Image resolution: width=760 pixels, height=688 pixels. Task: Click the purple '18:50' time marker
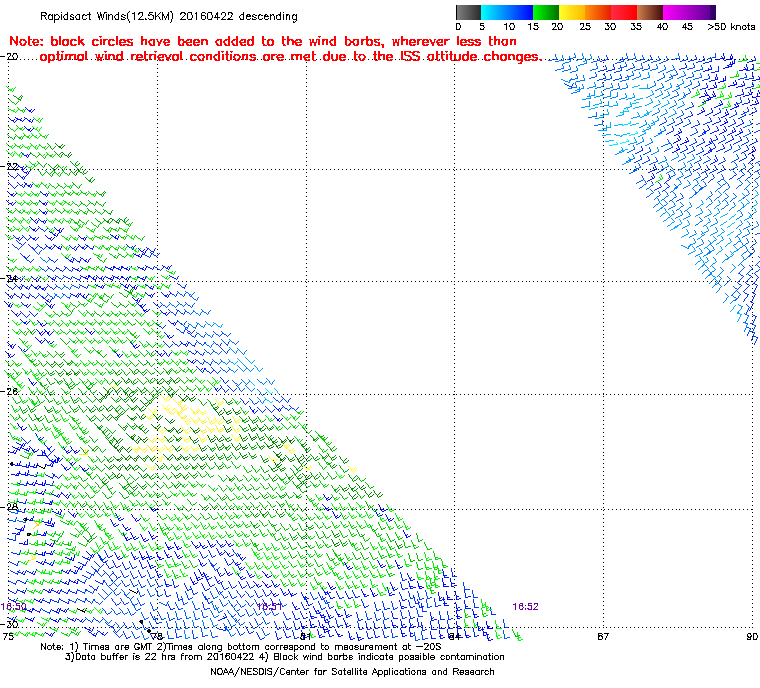(14, 607)
